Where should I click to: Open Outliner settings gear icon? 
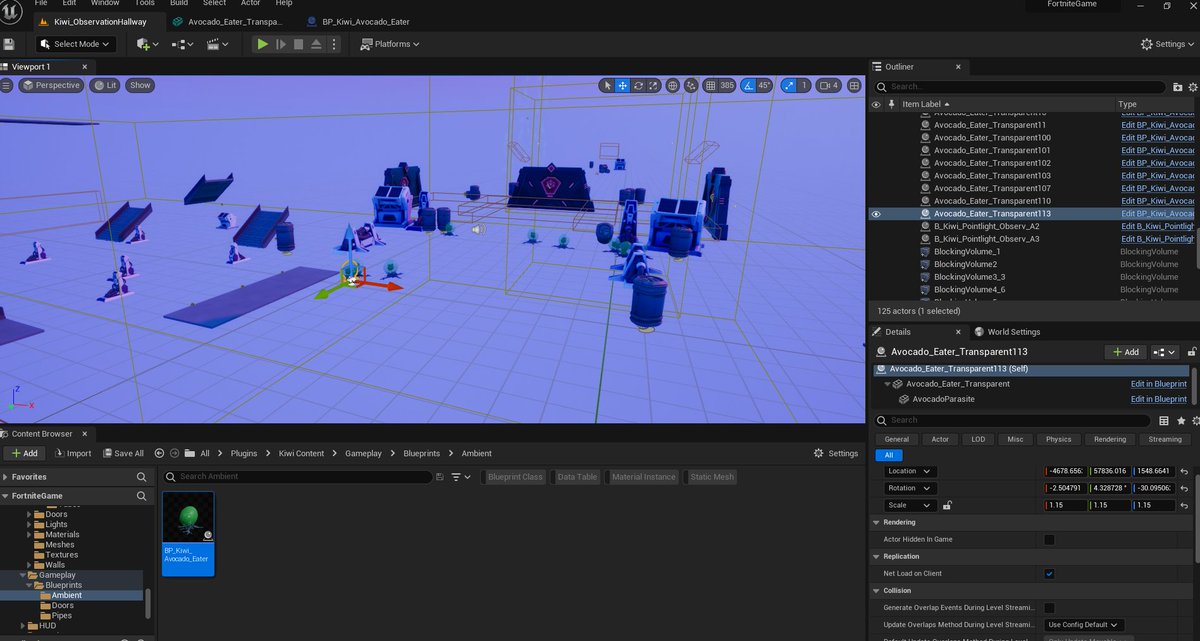[1193, 87]
